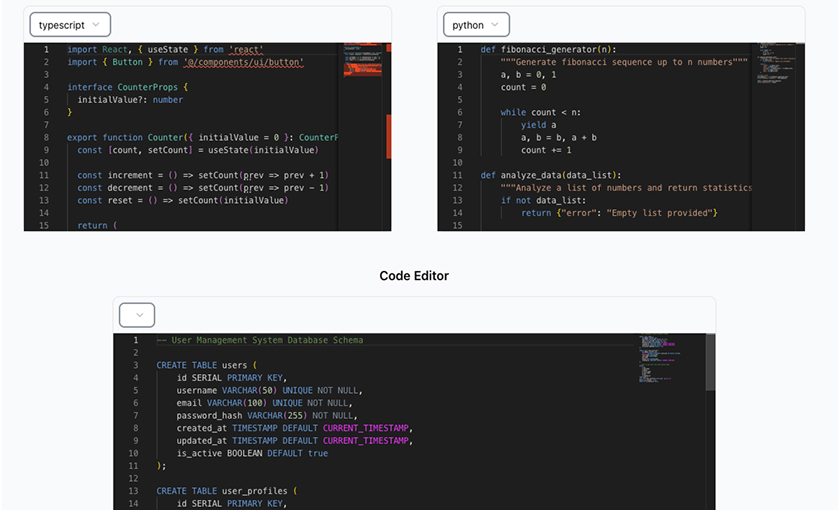Click the '@/components/ui/button' import path
This screenshot has height=510, width=838.
click(243, 62)
